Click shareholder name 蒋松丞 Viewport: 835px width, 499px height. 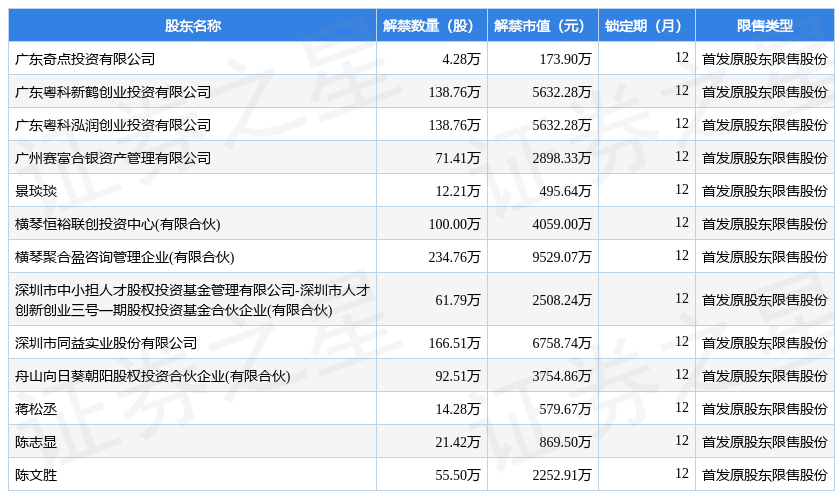(x=36, y=408)
